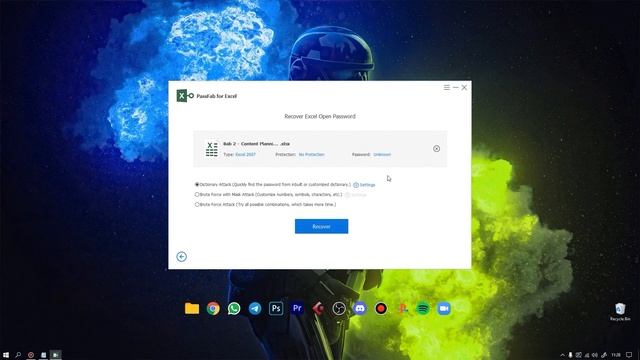Open Discord from the dock
640x360 pixels.
tap(360, 309)
